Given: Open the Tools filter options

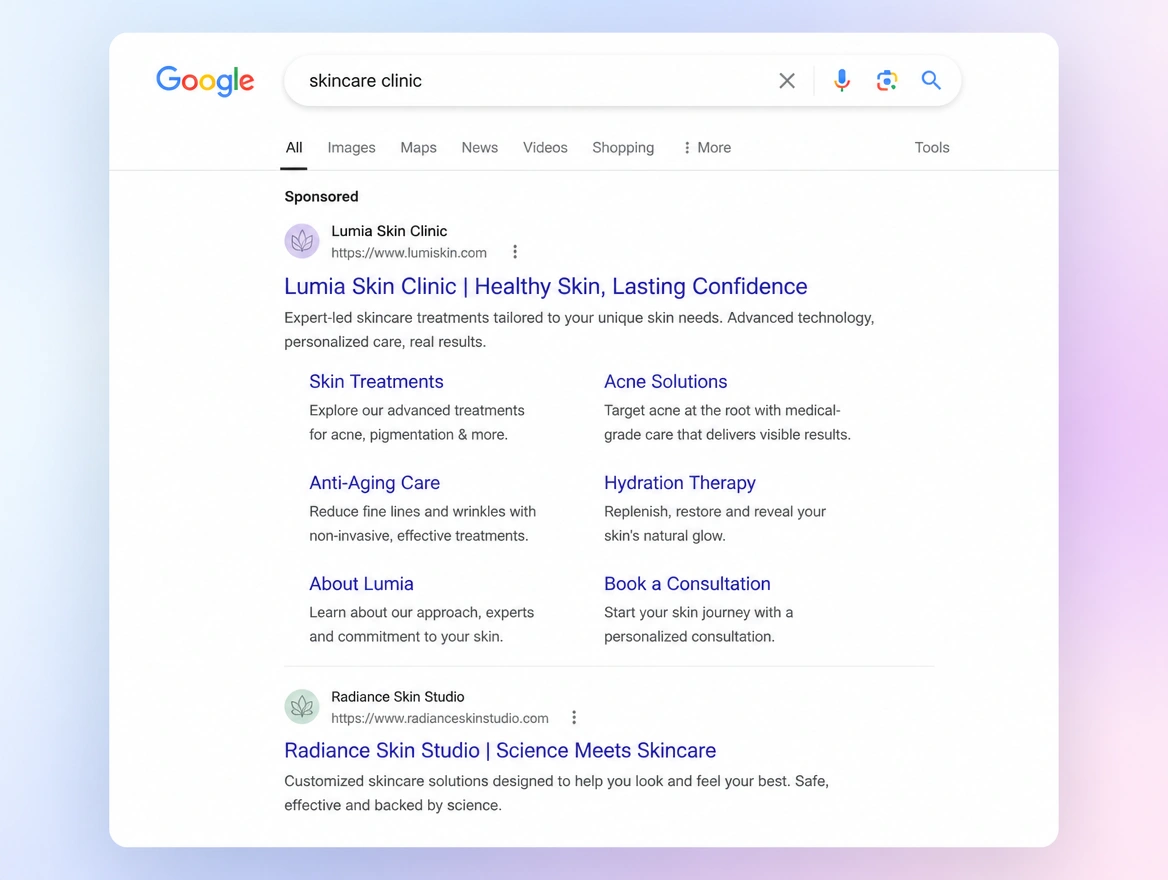Looking at the screenshot, I should 932,148.
